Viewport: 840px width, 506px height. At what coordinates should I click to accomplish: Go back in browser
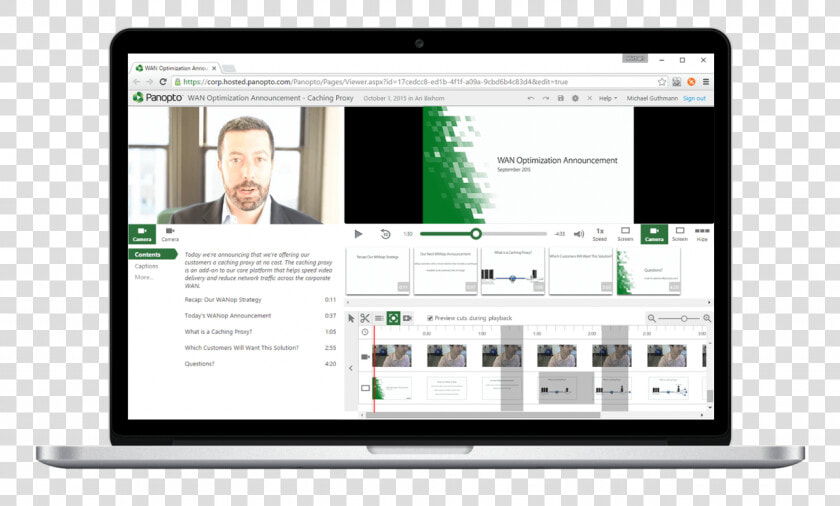tap(137, 82)
